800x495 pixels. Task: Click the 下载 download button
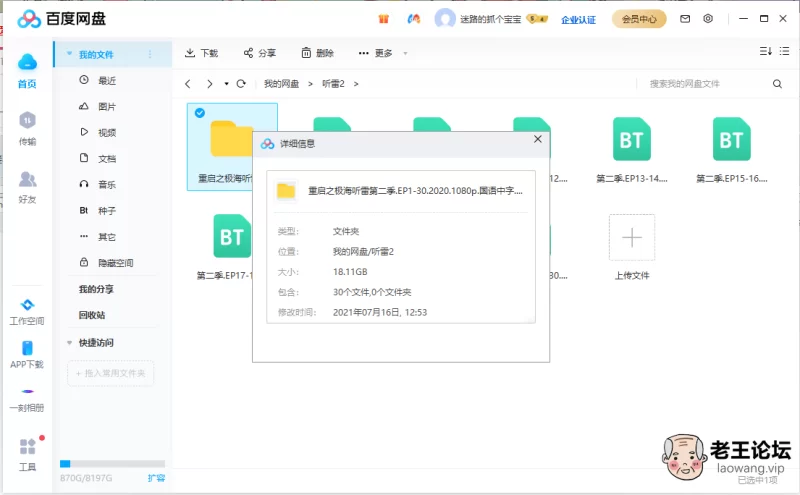201,53
